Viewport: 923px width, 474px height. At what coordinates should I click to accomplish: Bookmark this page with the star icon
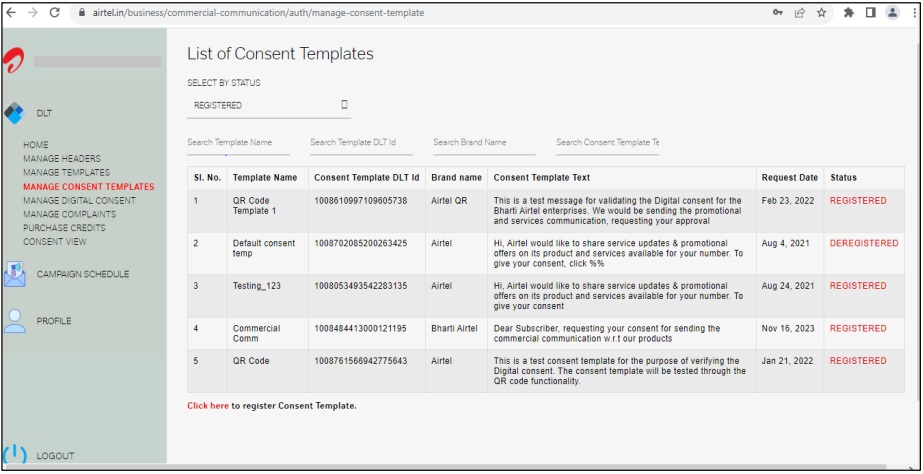[821, 13]
